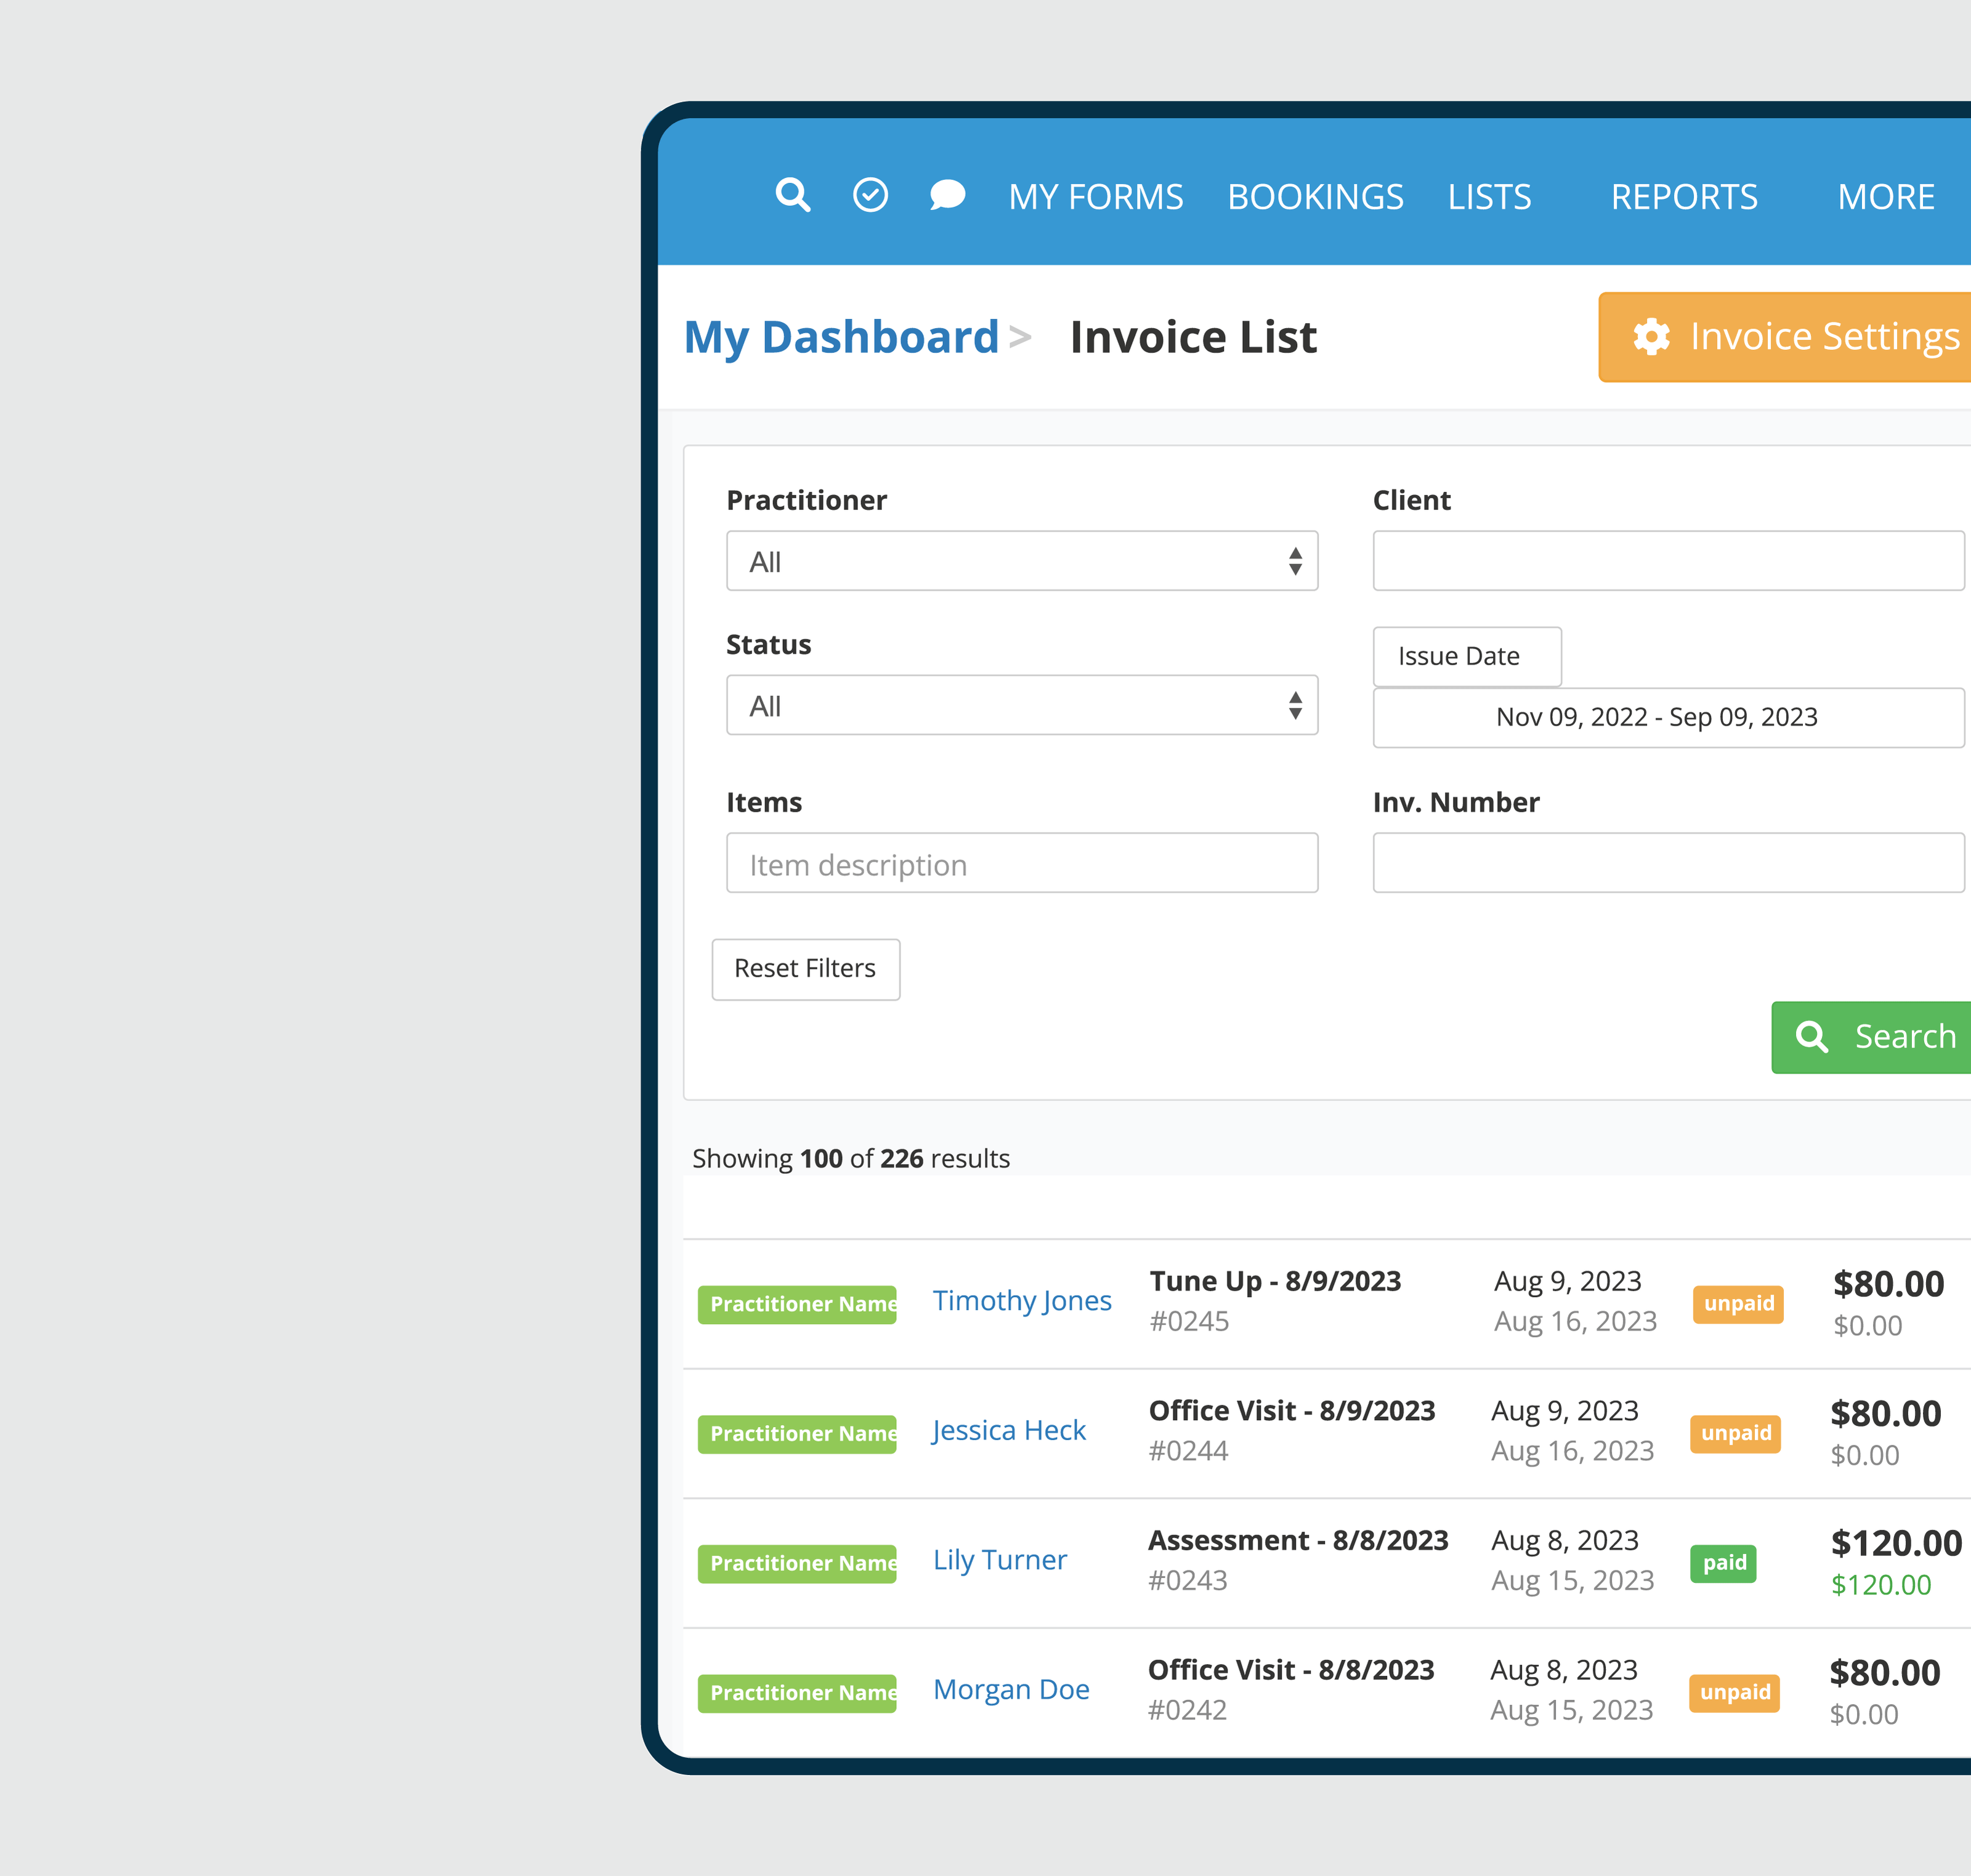The height and width of the screenshot is (1876, 1971).
Task: Open the LISTS menu
Action: [1489, 197]
